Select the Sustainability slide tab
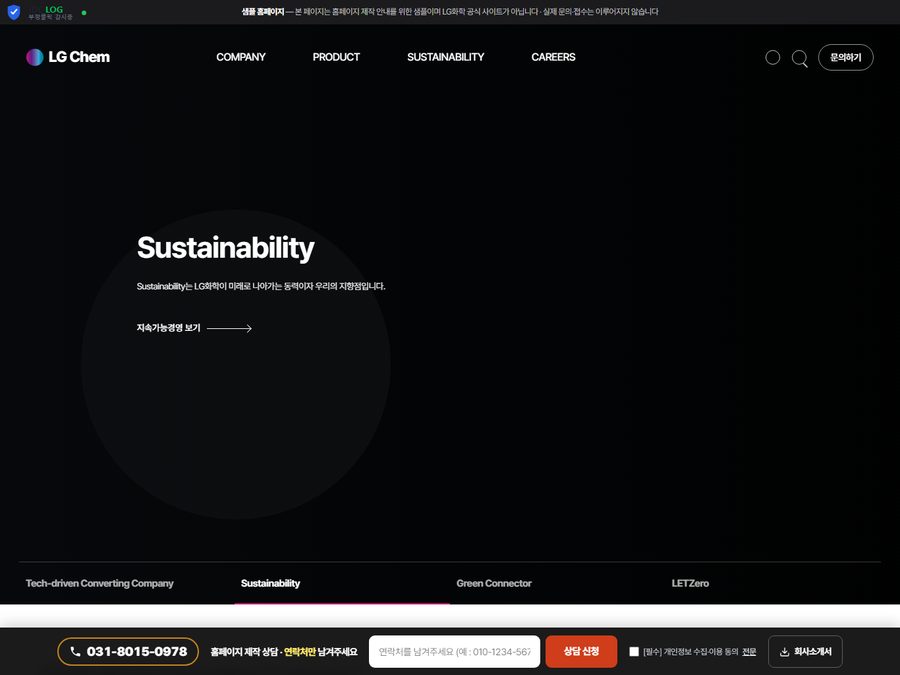Screen dimensions: 900x675 (x=270, y=583)
